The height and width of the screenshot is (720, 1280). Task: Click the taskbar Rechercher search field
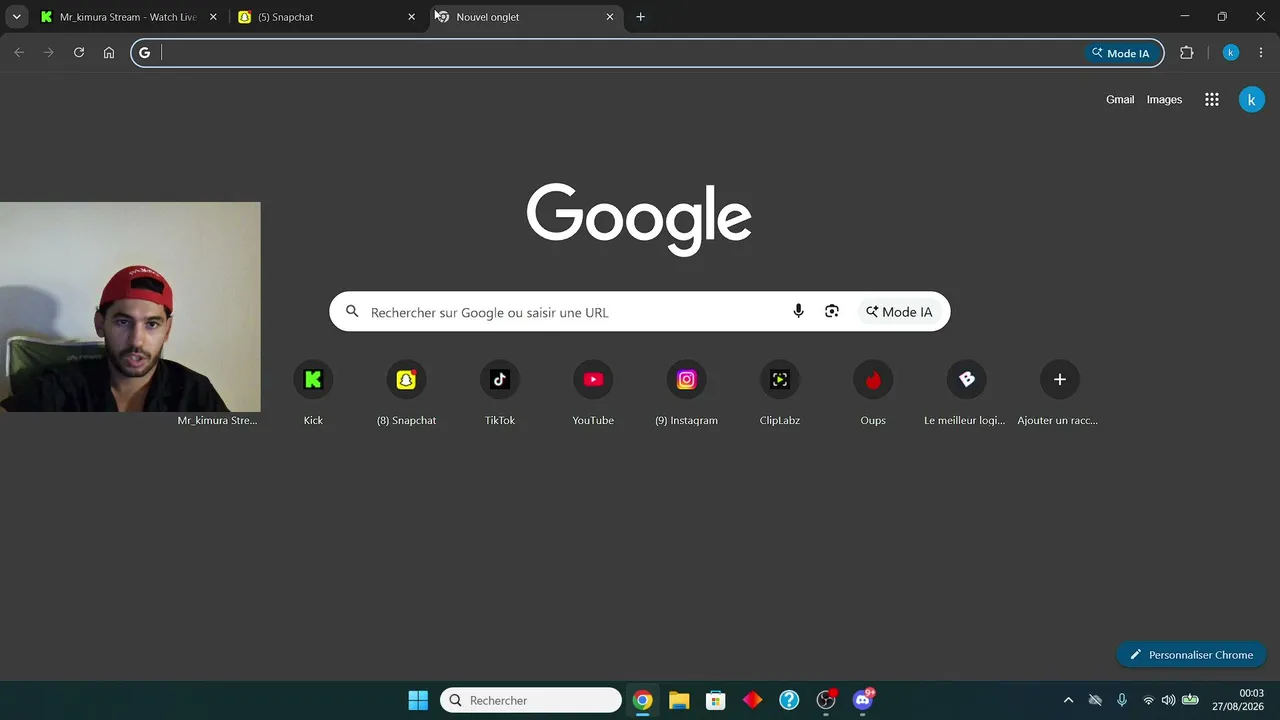[531, 700]
